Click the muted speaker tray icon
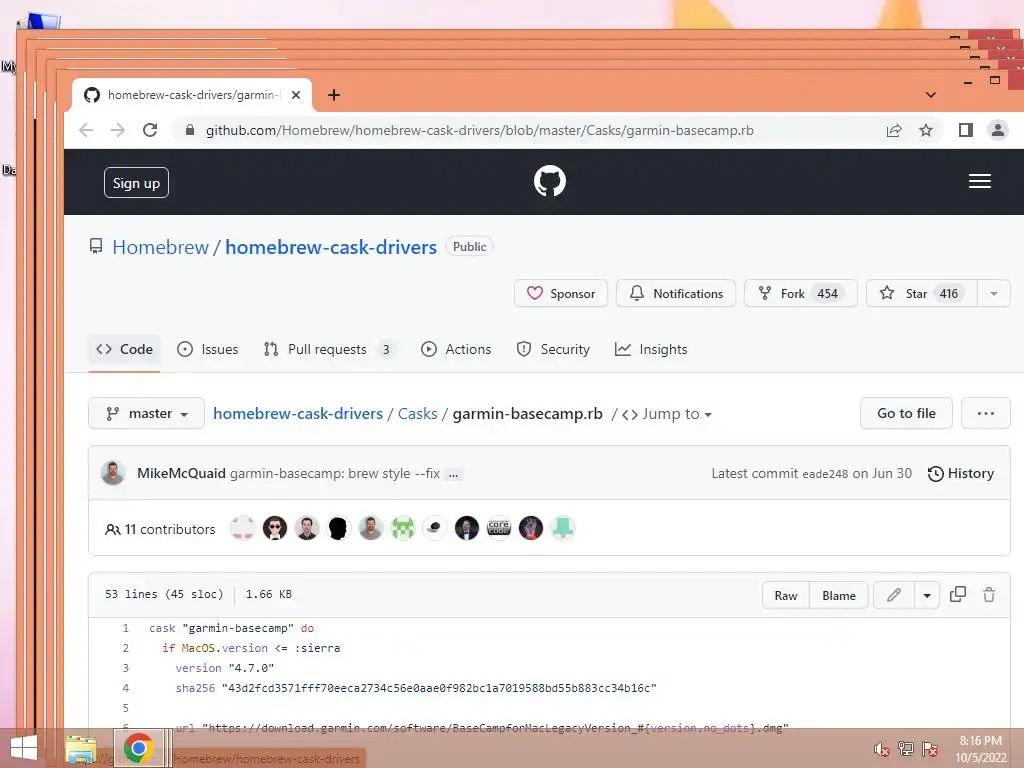Image resolution: width=1024 pixels, height=768 pixels. point(881,749)
